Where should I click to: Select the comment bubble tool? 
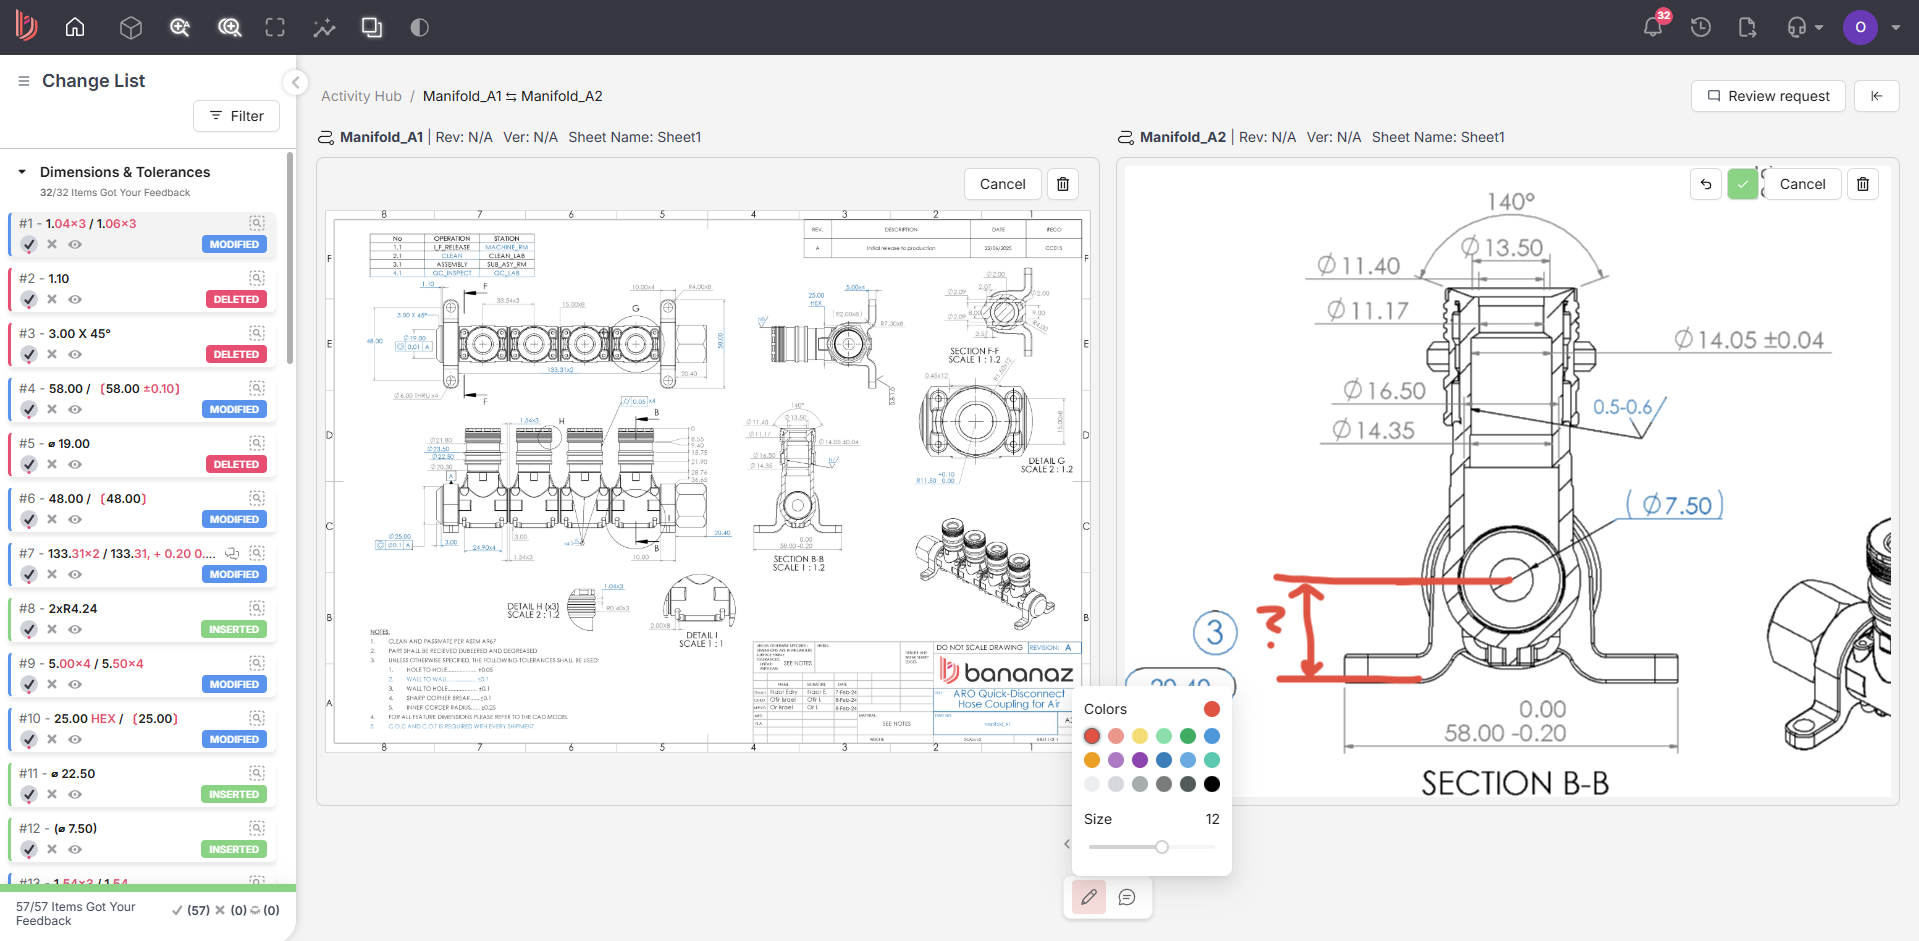[x=1127, y=897]
